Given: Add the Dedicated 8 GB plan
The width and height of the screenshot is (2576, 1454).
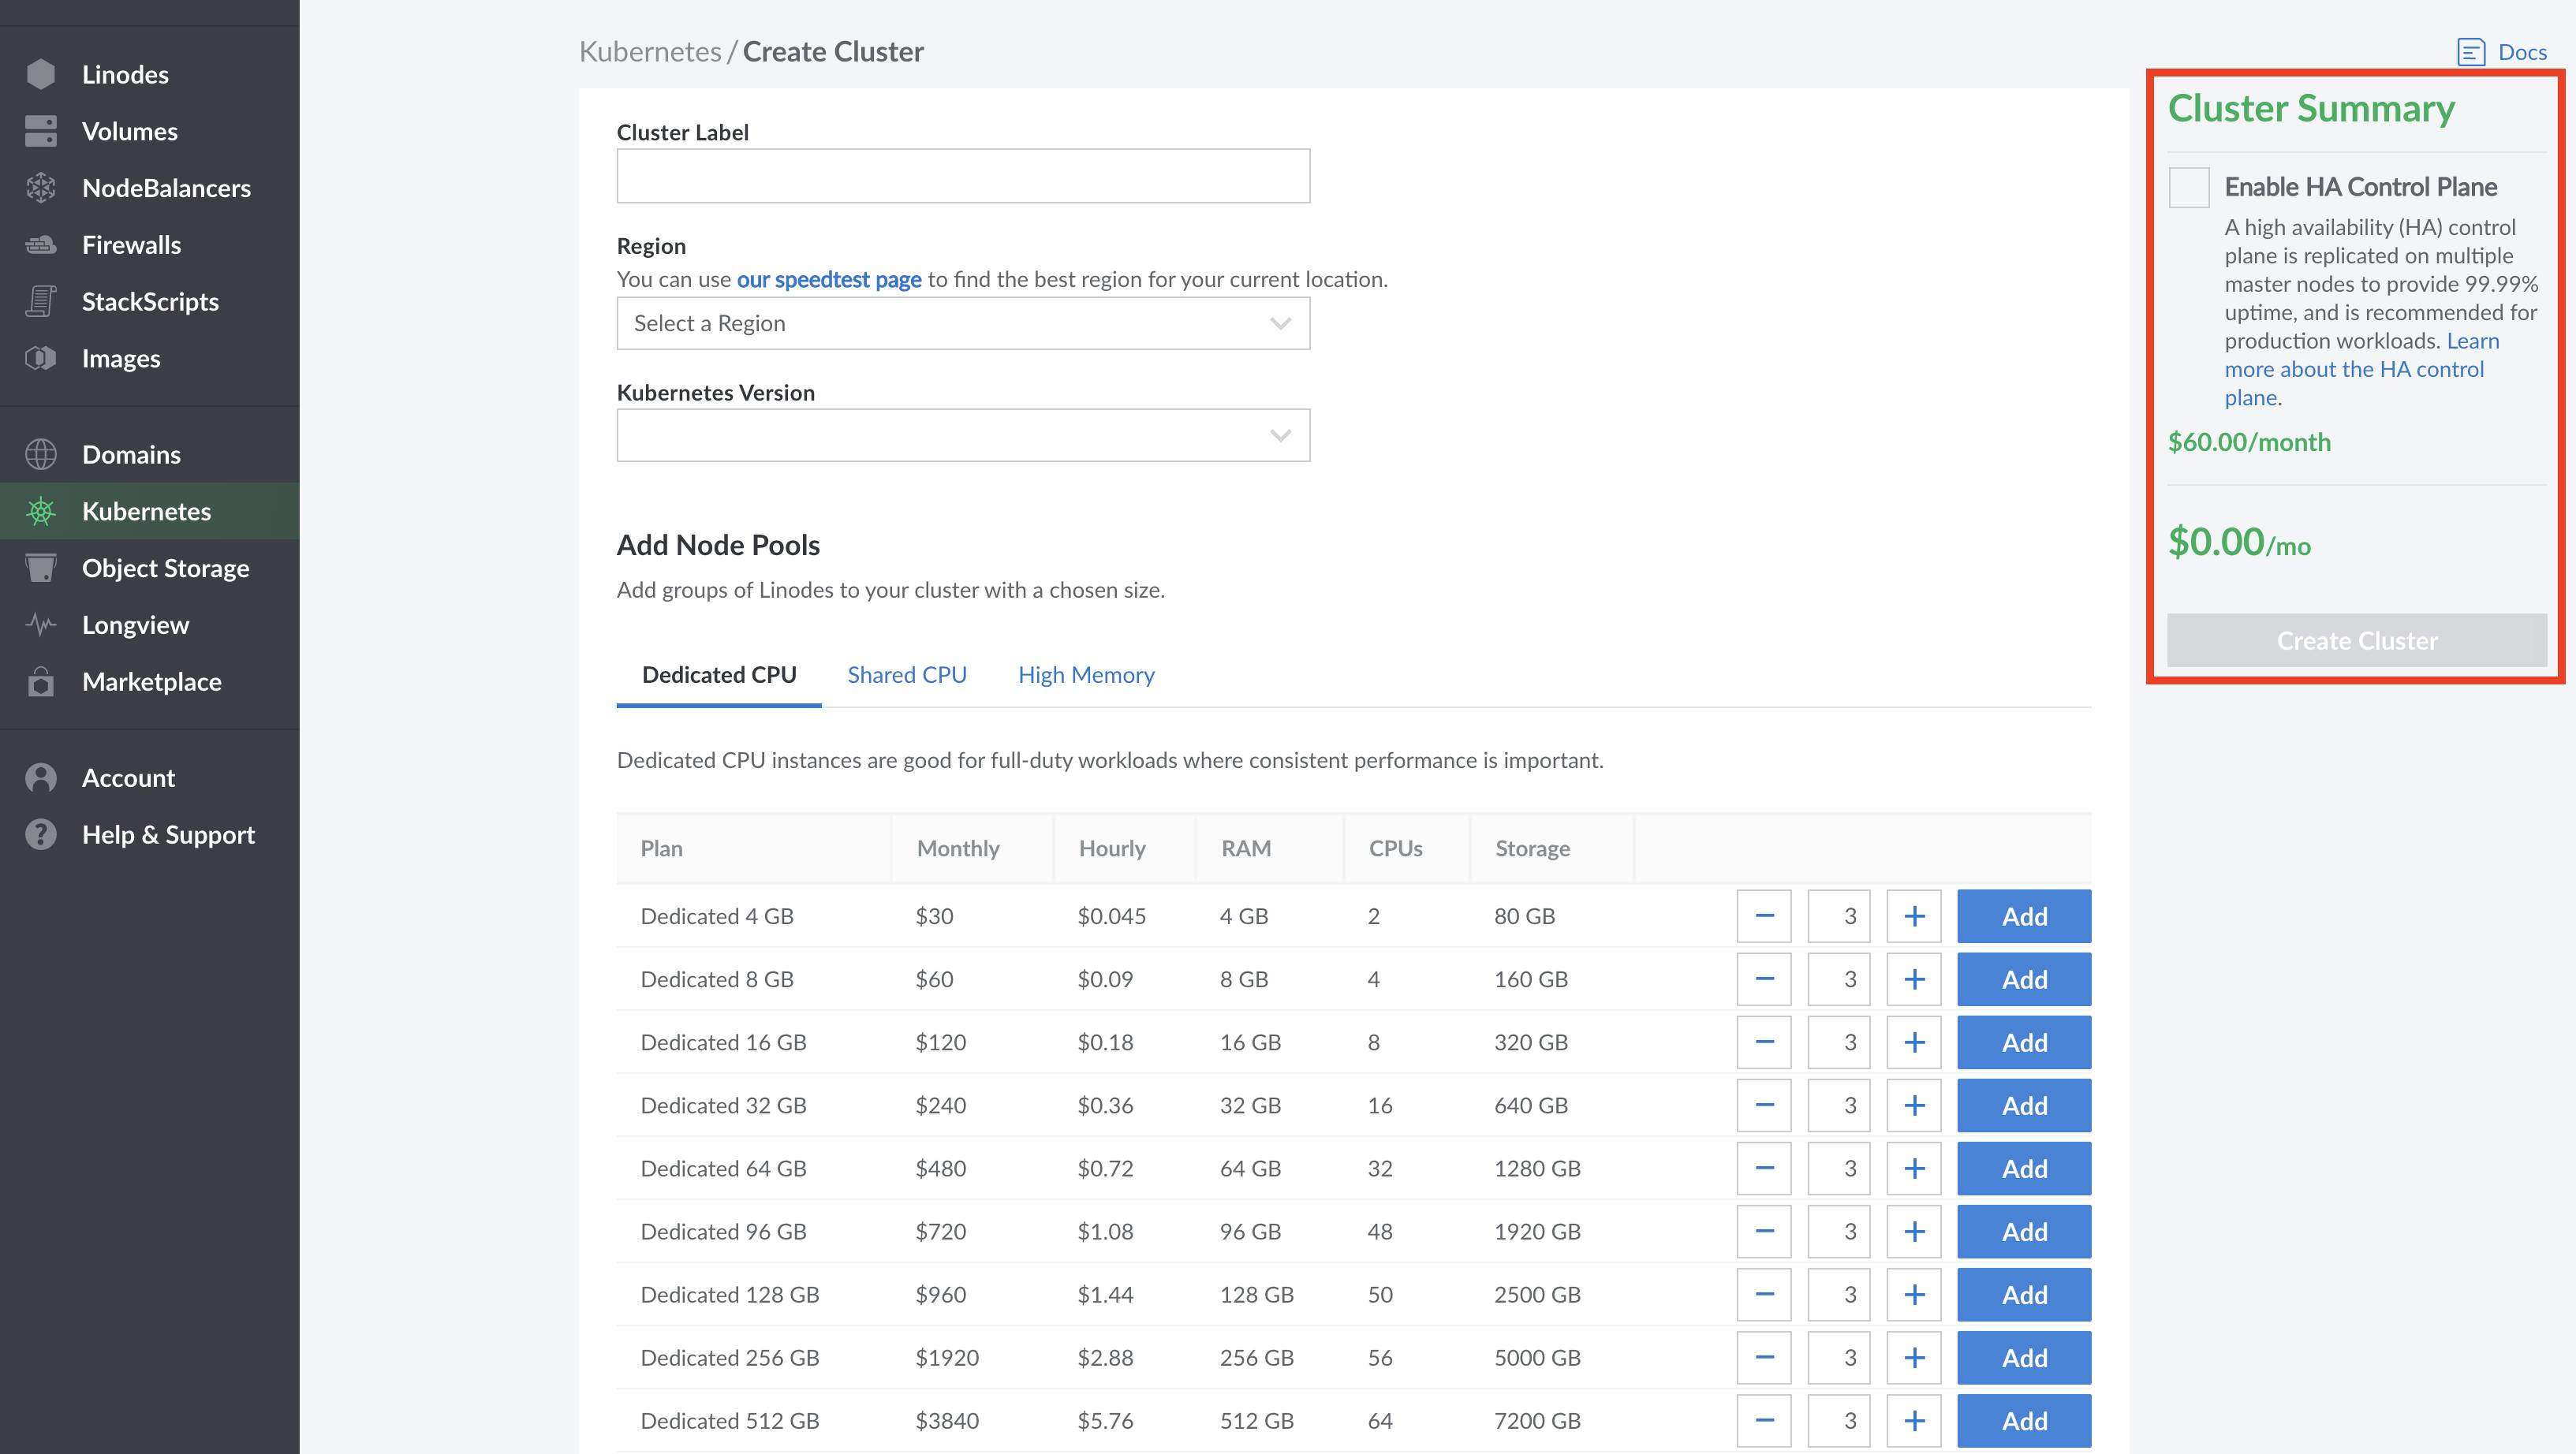Looking at the screenshot, I should pos(2023,979).
